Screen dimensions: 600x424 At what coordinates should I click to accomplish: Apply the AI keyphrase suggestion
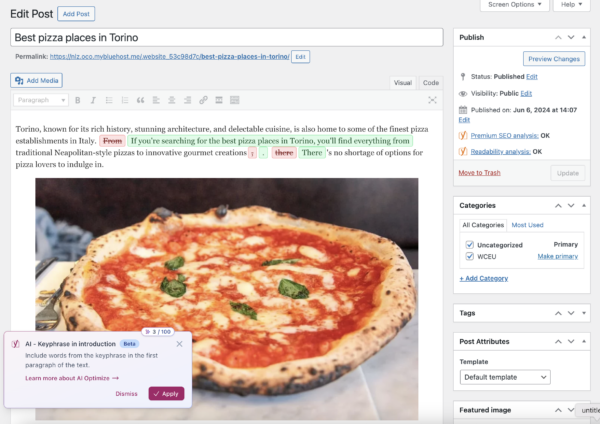click(x=166, y=393)
